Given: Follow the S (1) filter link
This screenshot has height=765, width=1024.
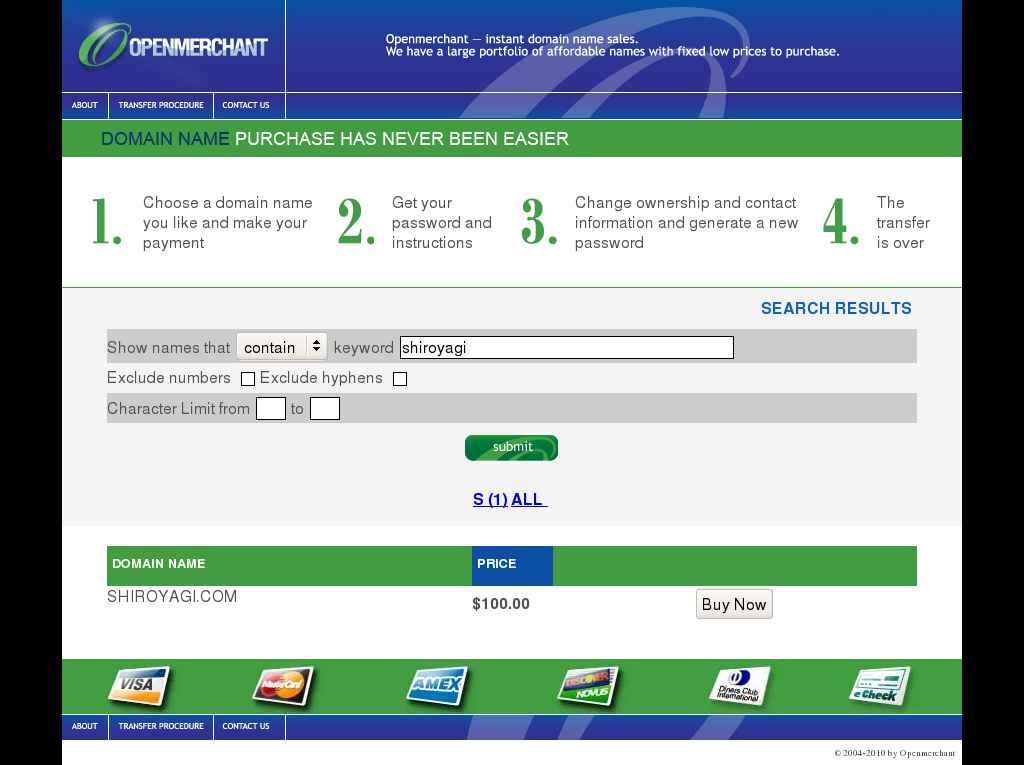Looking at the screenshot, I should [490, 499].
